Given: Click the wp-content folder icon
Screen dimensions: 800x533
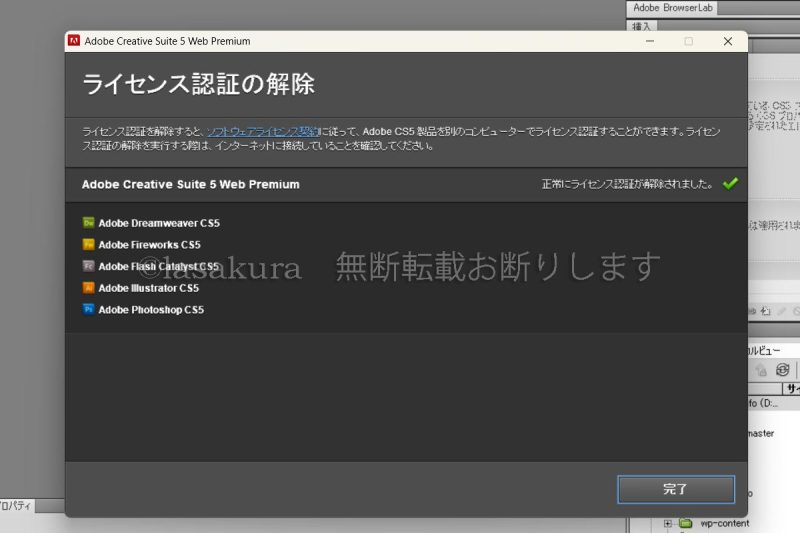Looking at the screenshot, I should 686,523.
